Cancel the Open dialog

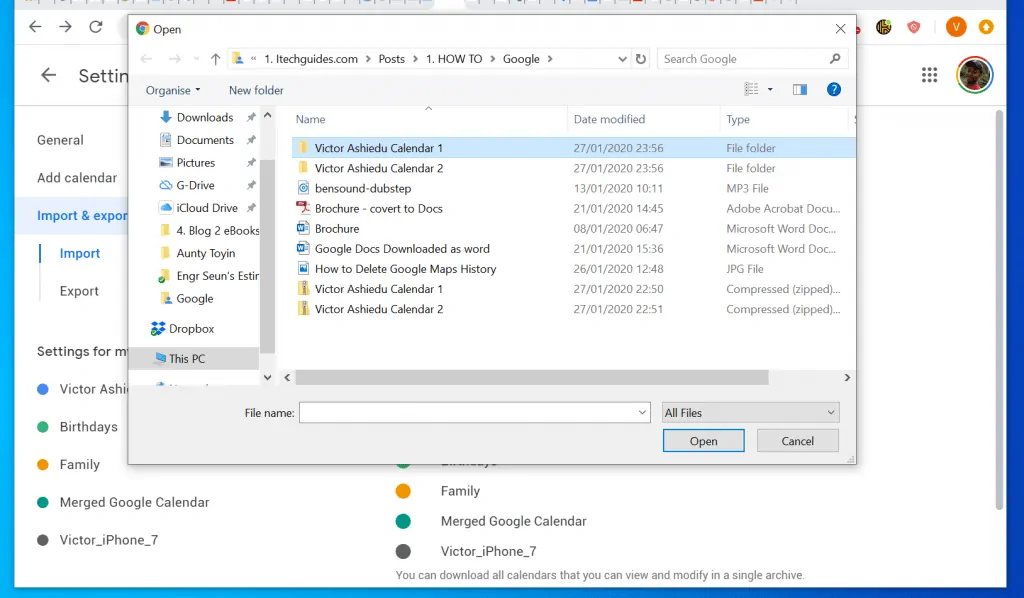tap(797, 441)
